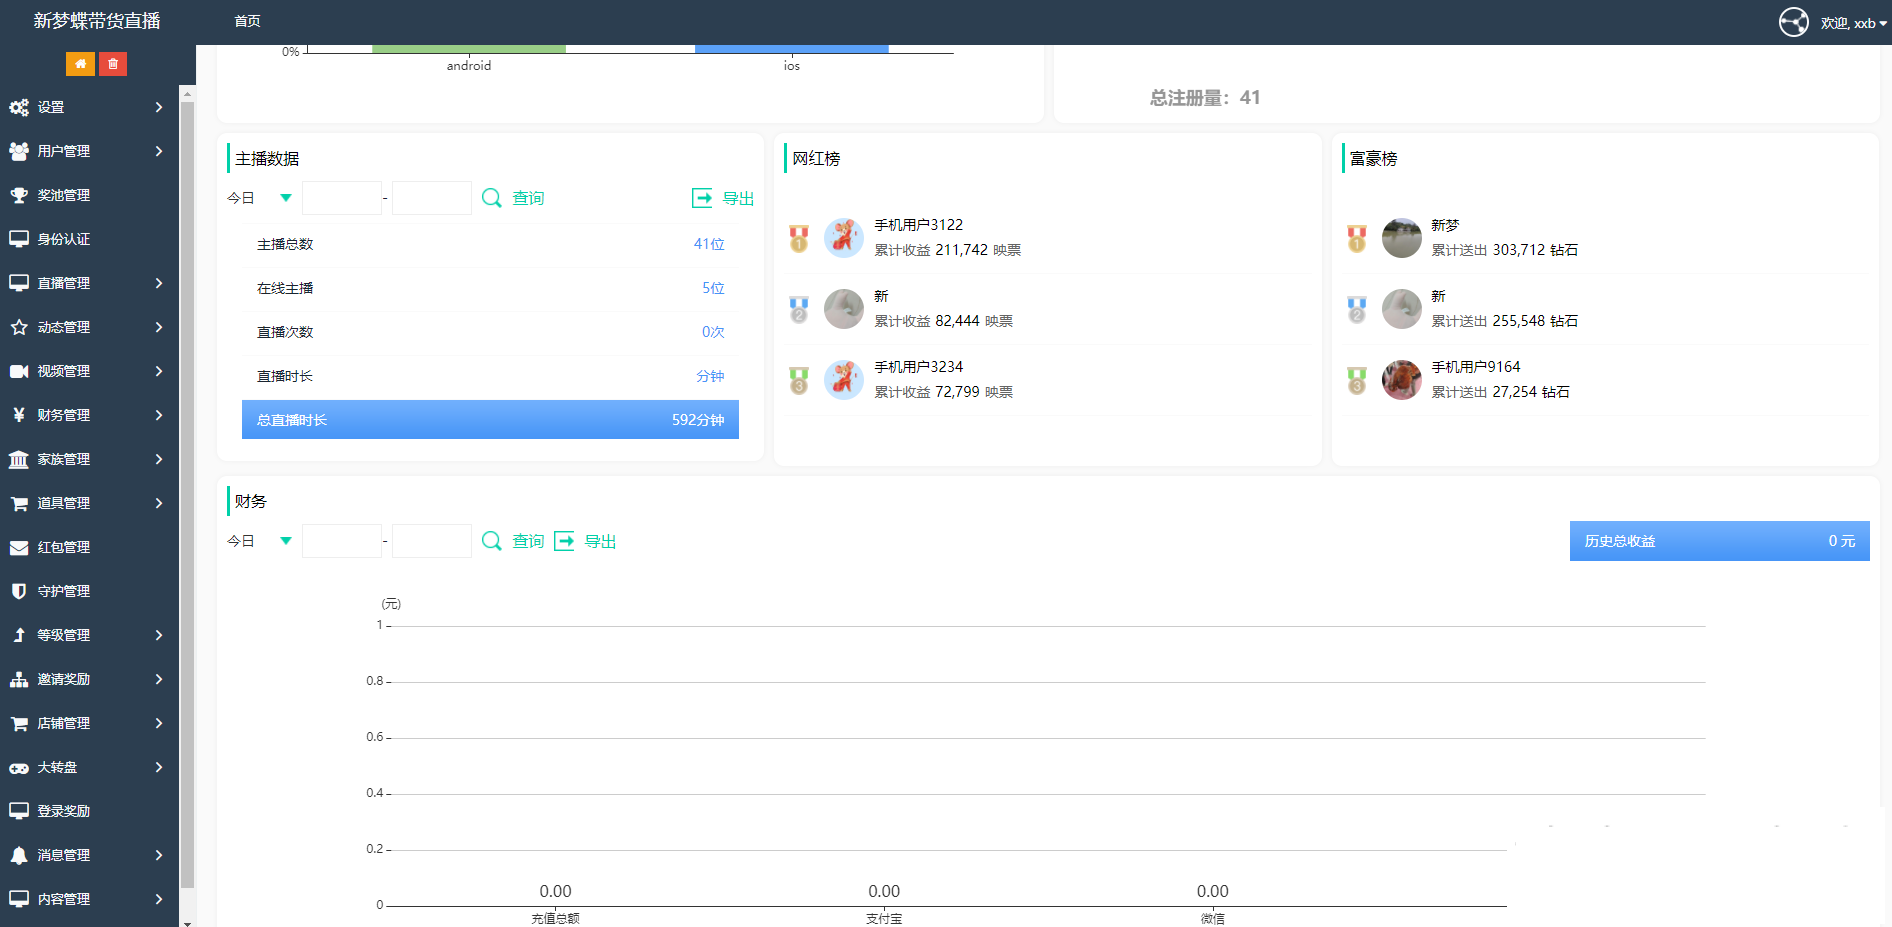Click the orange home icon button
Screen dimensions: 1892x927
click(x=80, y=64)
